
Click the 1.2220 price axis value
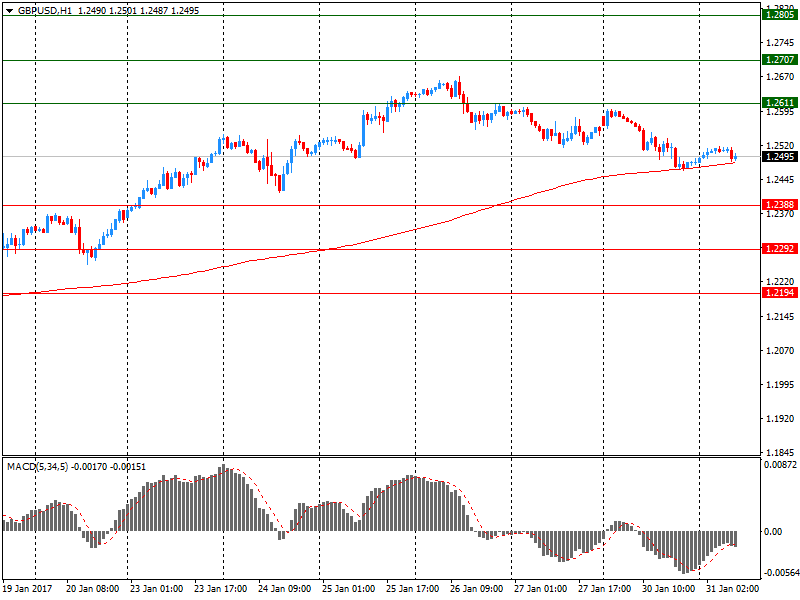pos(780,282)
